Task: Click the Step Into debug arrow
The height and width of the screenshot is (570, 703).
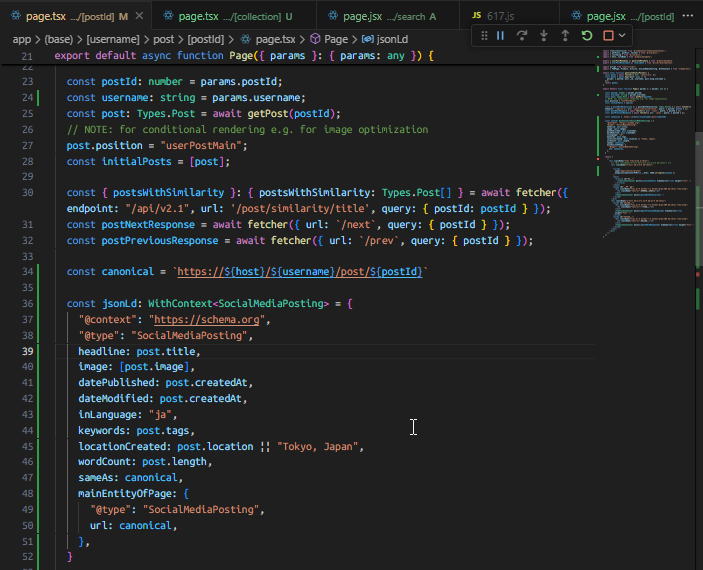Action: (544, 35)
